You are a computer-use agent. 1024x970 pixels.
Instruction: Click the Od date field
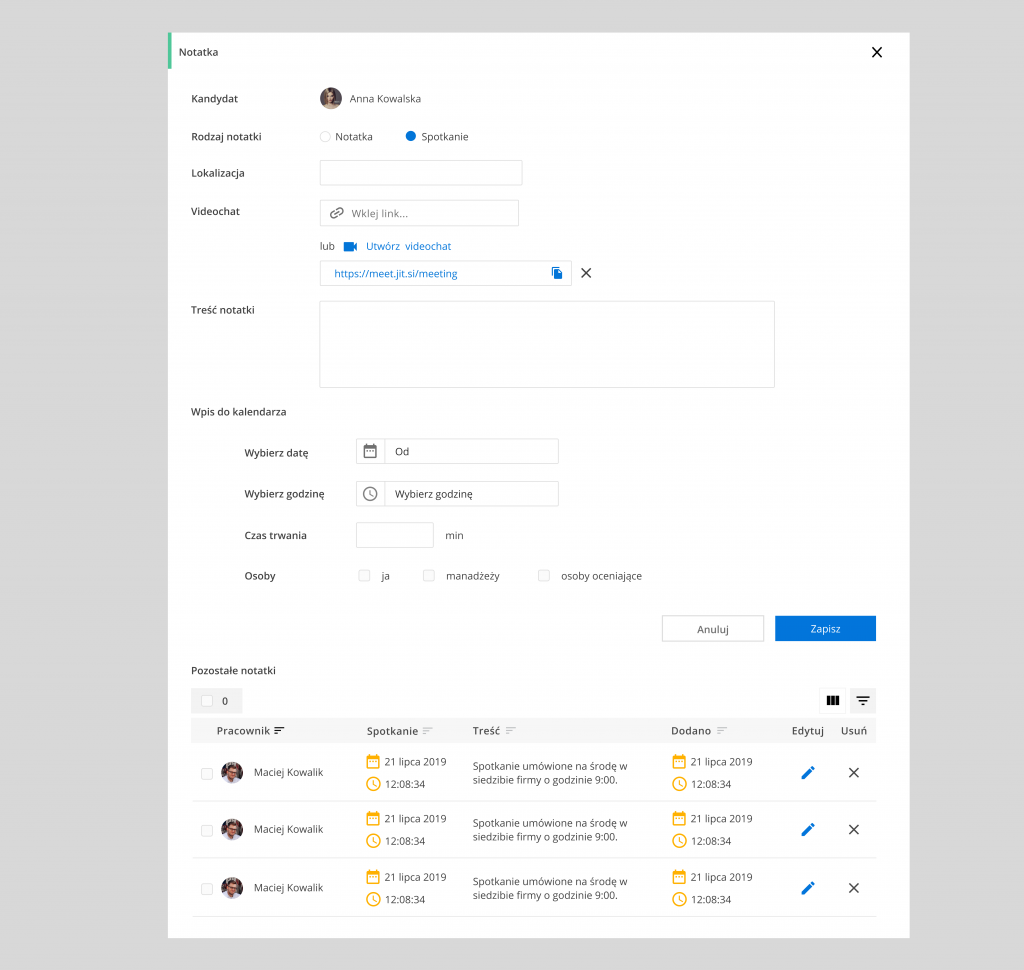point(472,451)
